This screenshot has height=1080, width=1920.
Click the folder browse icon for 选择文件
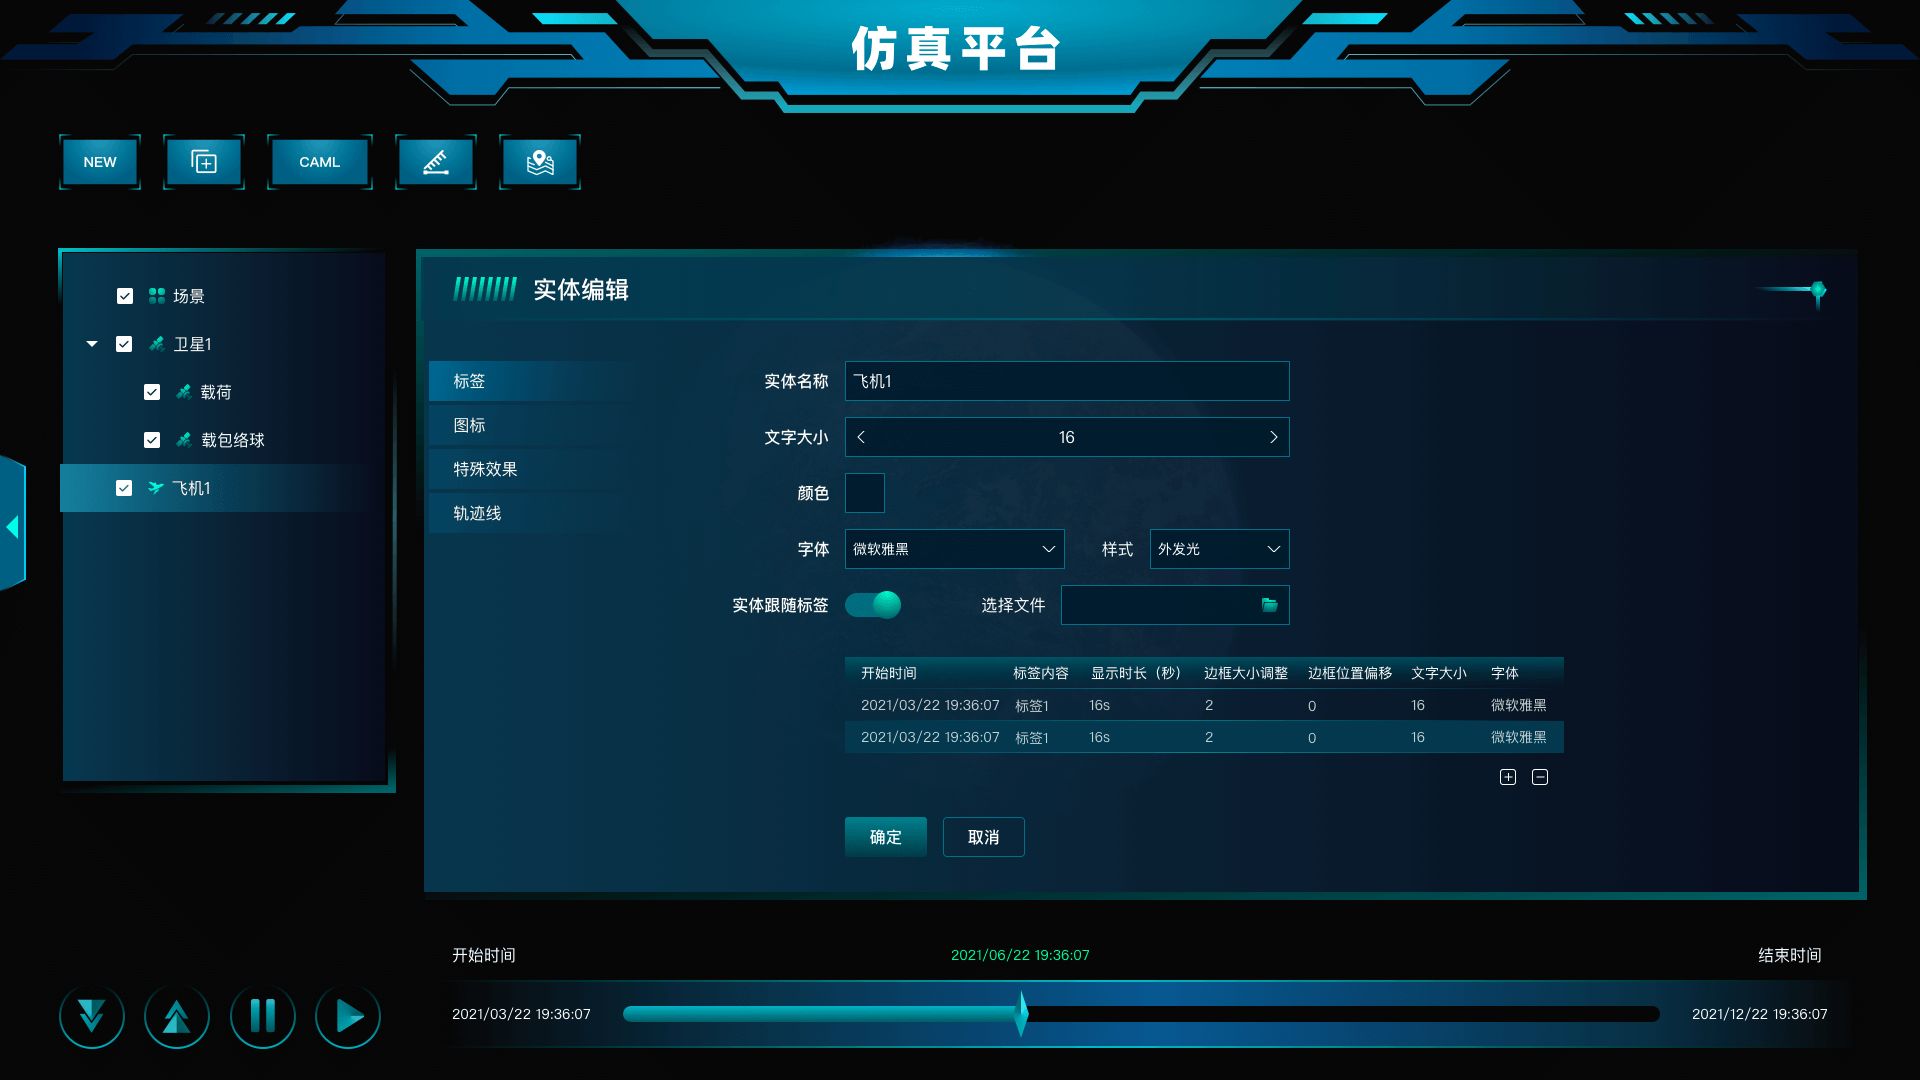[1269, 605]
